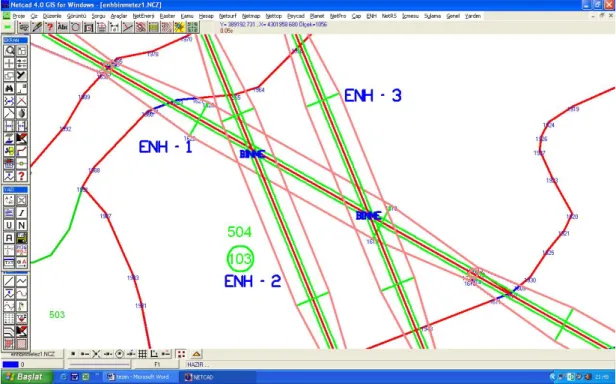Screen dimensions: 616x384
Task: Toggle the grid snap mode button
Action: (x=143, y=354)
